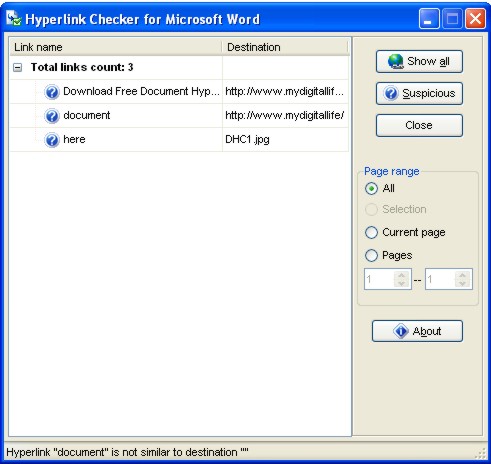
Task: Decrease the ending page number spinner
Action: (462, 283)
